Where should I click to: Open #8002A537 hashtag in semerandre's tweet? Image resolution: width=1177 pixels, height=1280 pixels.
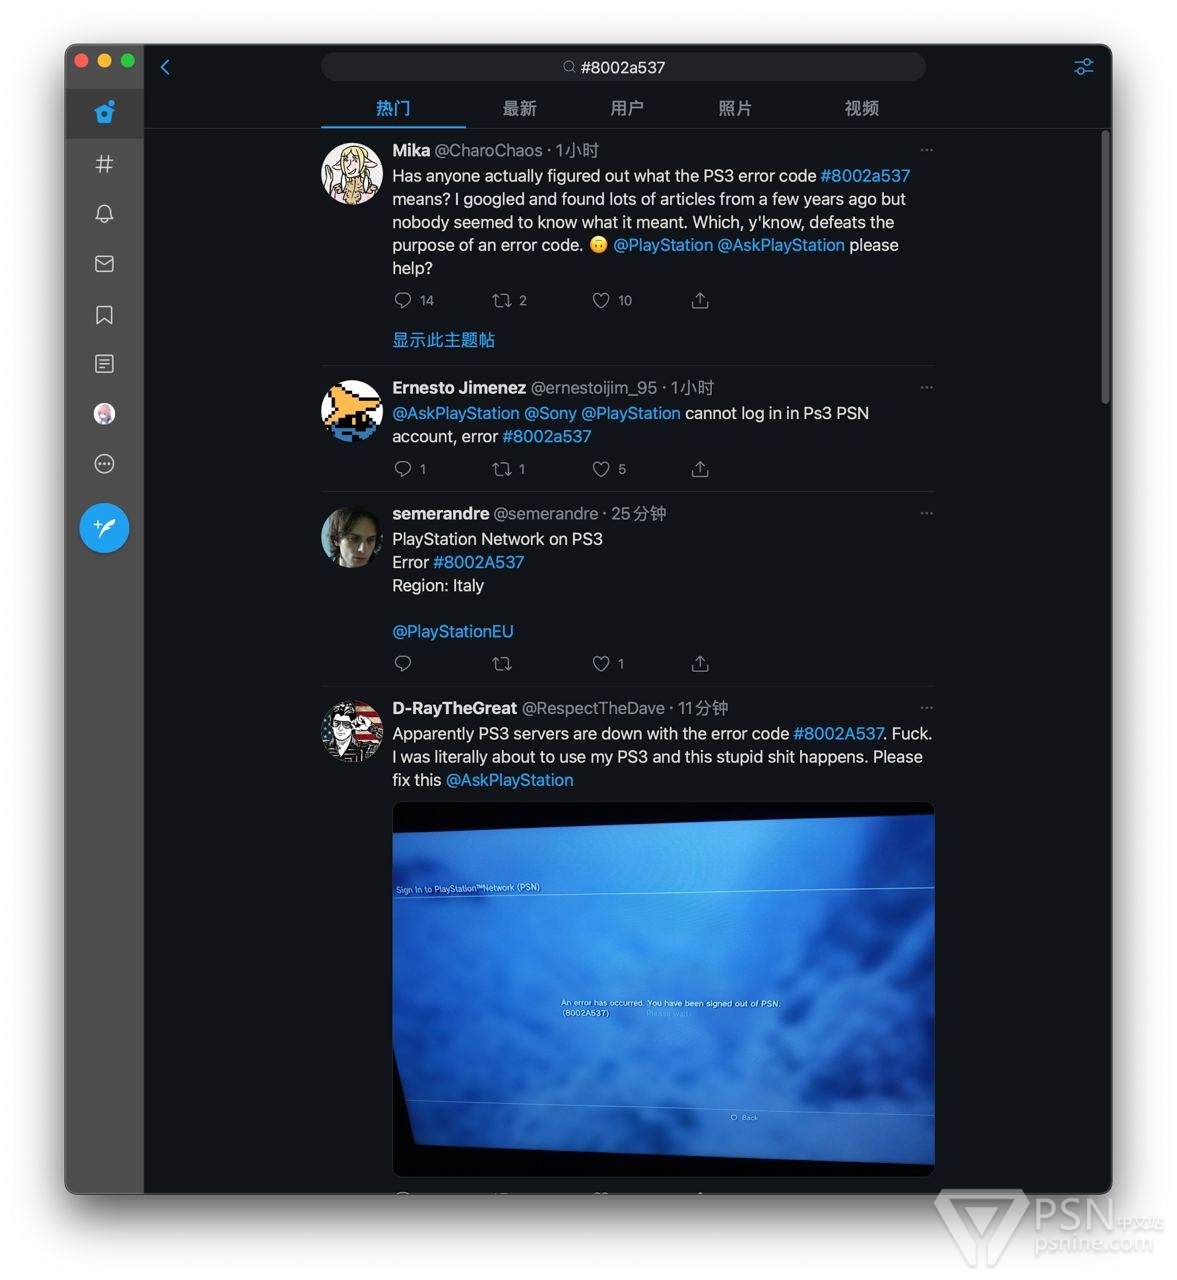(x=478, y=562)
